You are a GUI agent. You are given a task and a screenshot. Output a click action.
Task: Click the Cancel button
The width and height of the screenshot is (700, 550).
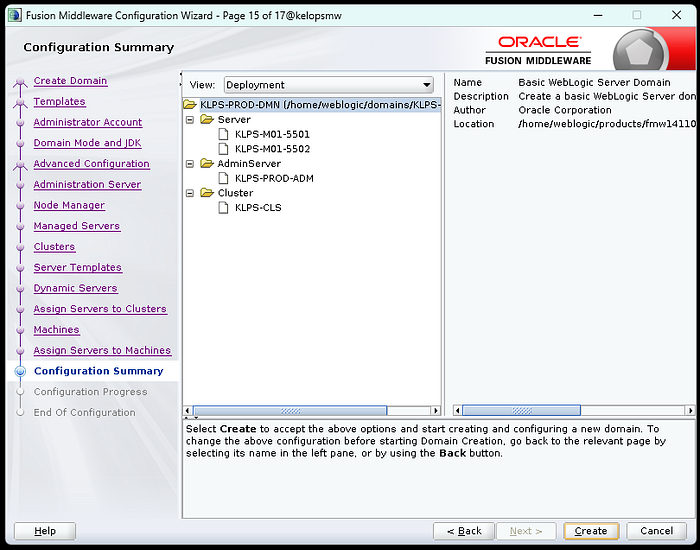point(657,531)
